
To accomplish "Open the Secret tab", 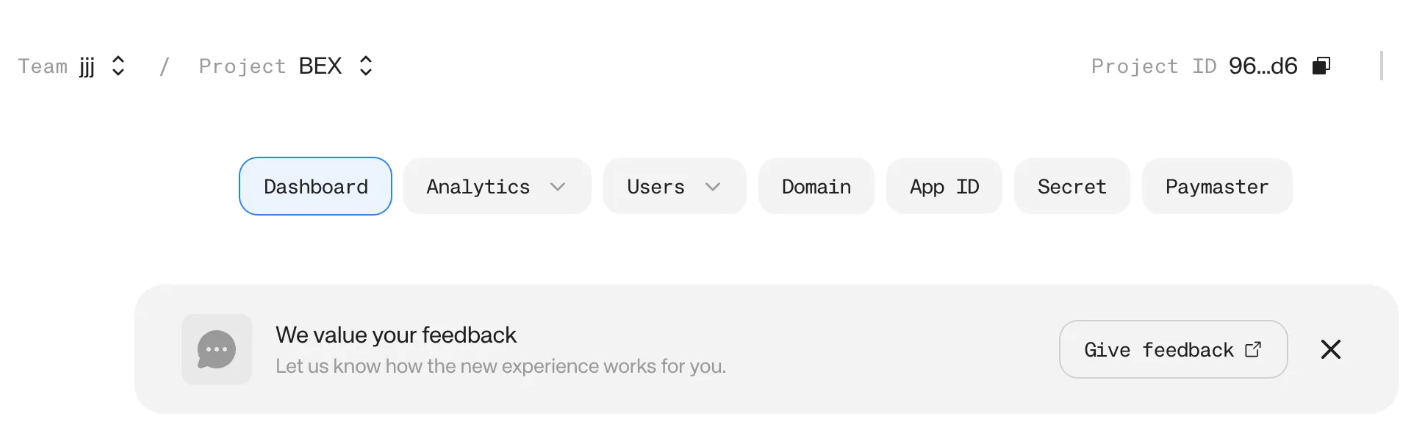I will pos(1072,186).
